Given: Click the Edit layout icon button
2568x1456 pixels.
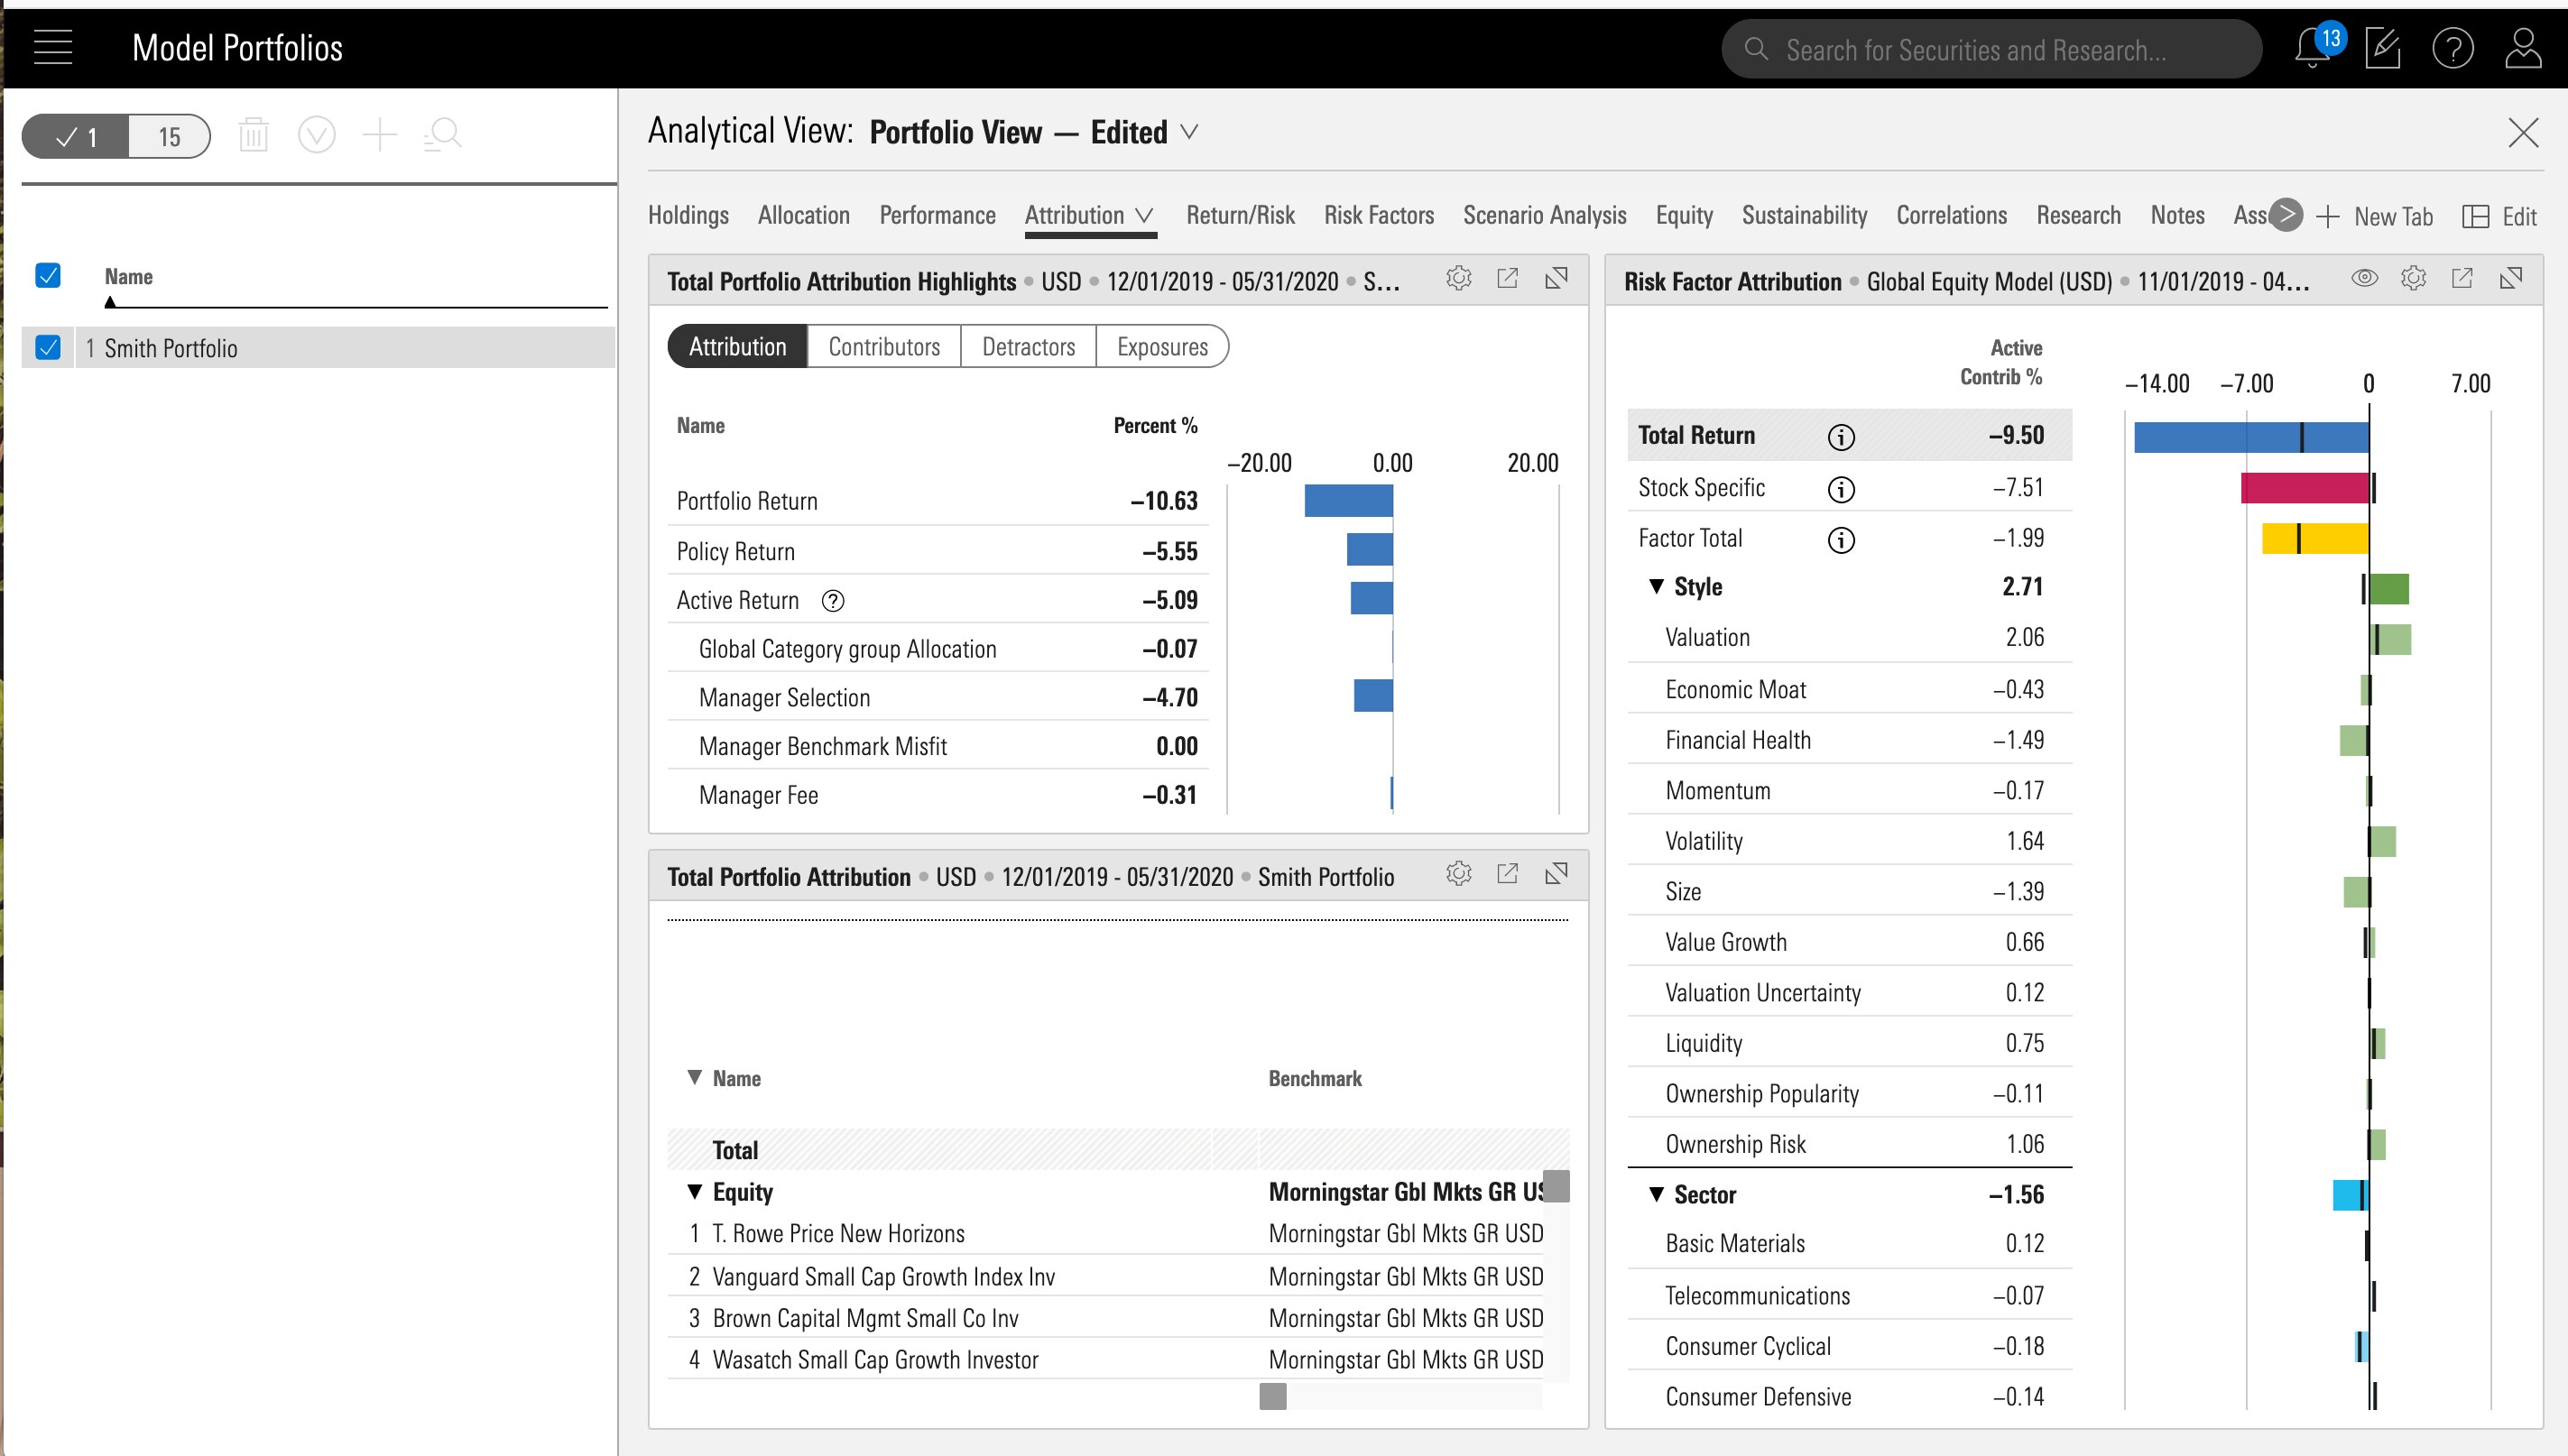Looking at the screenshot, I should click(x=2498, y=216).
